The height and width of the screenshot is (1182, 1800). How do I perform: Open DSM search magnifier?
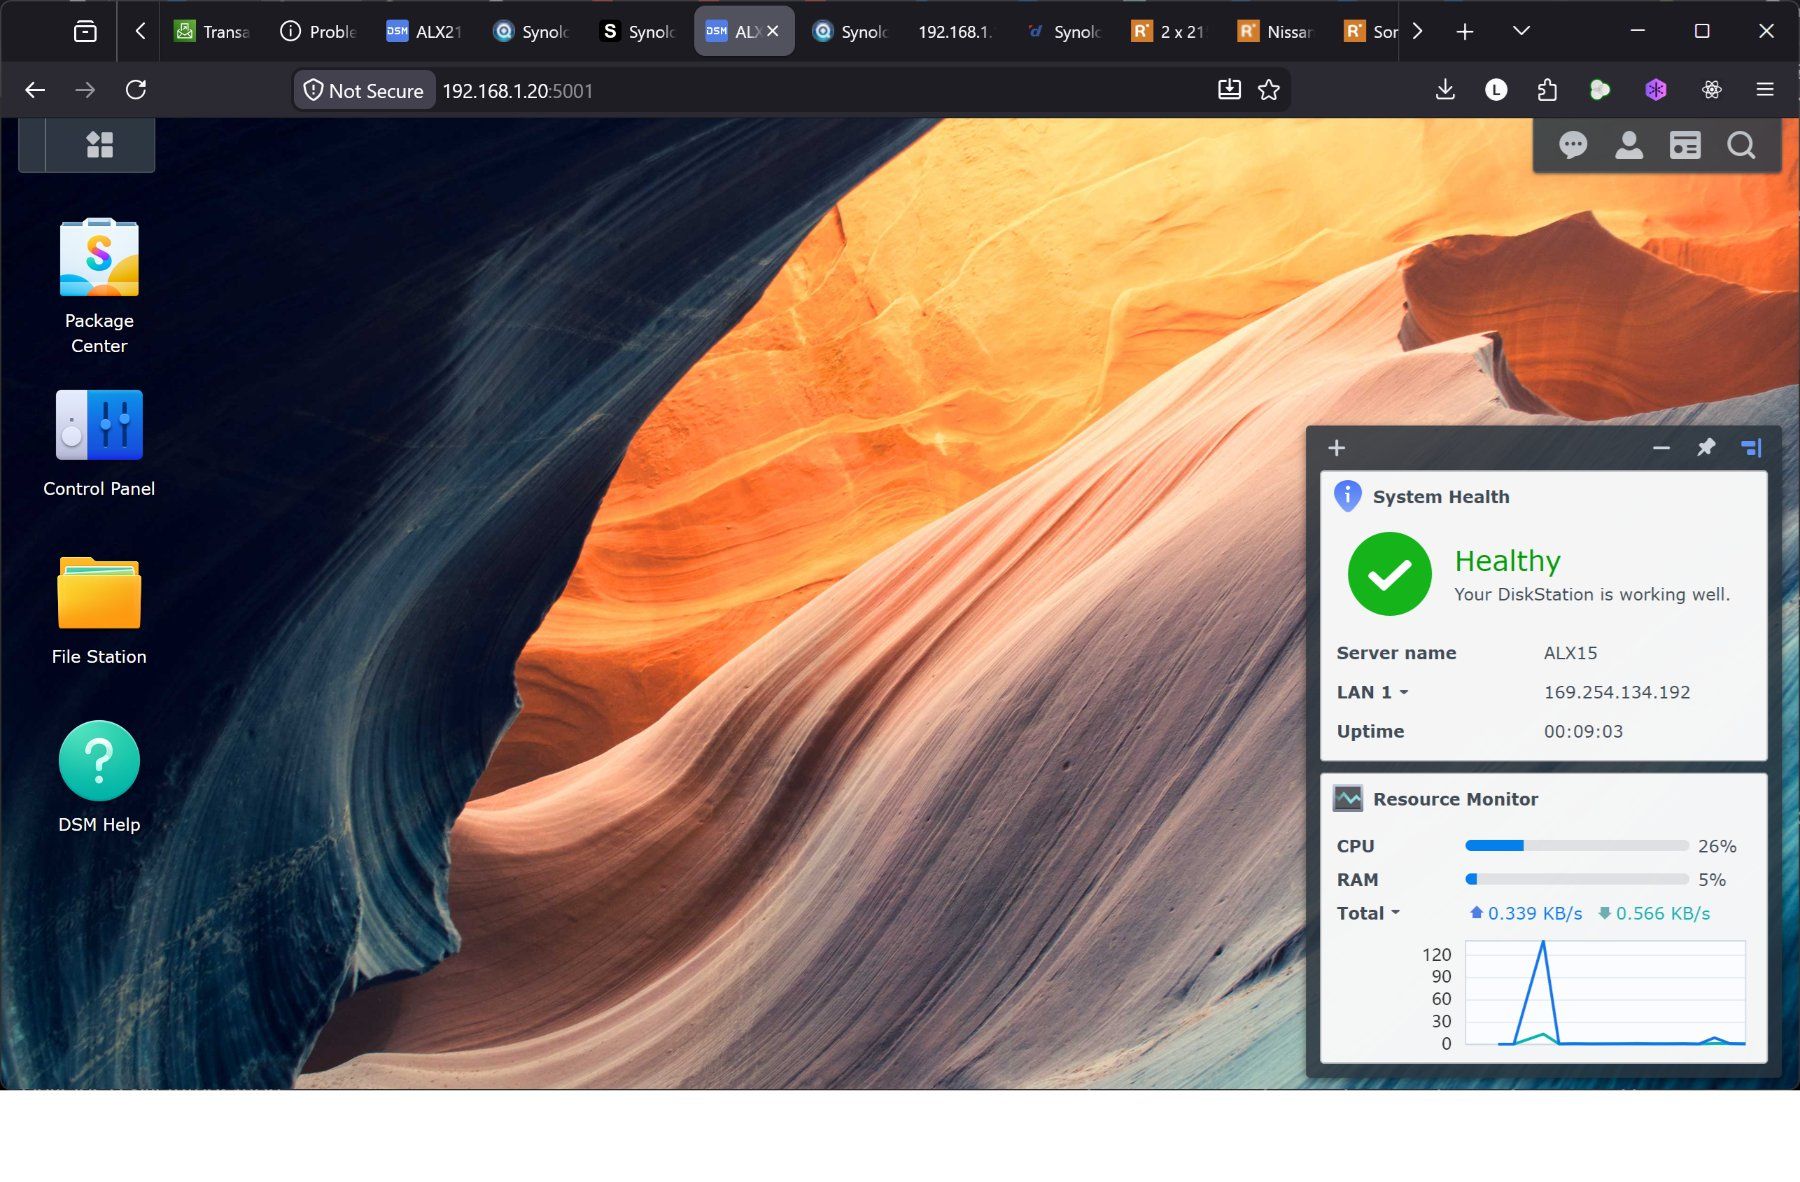click(x=1741, y=146)
